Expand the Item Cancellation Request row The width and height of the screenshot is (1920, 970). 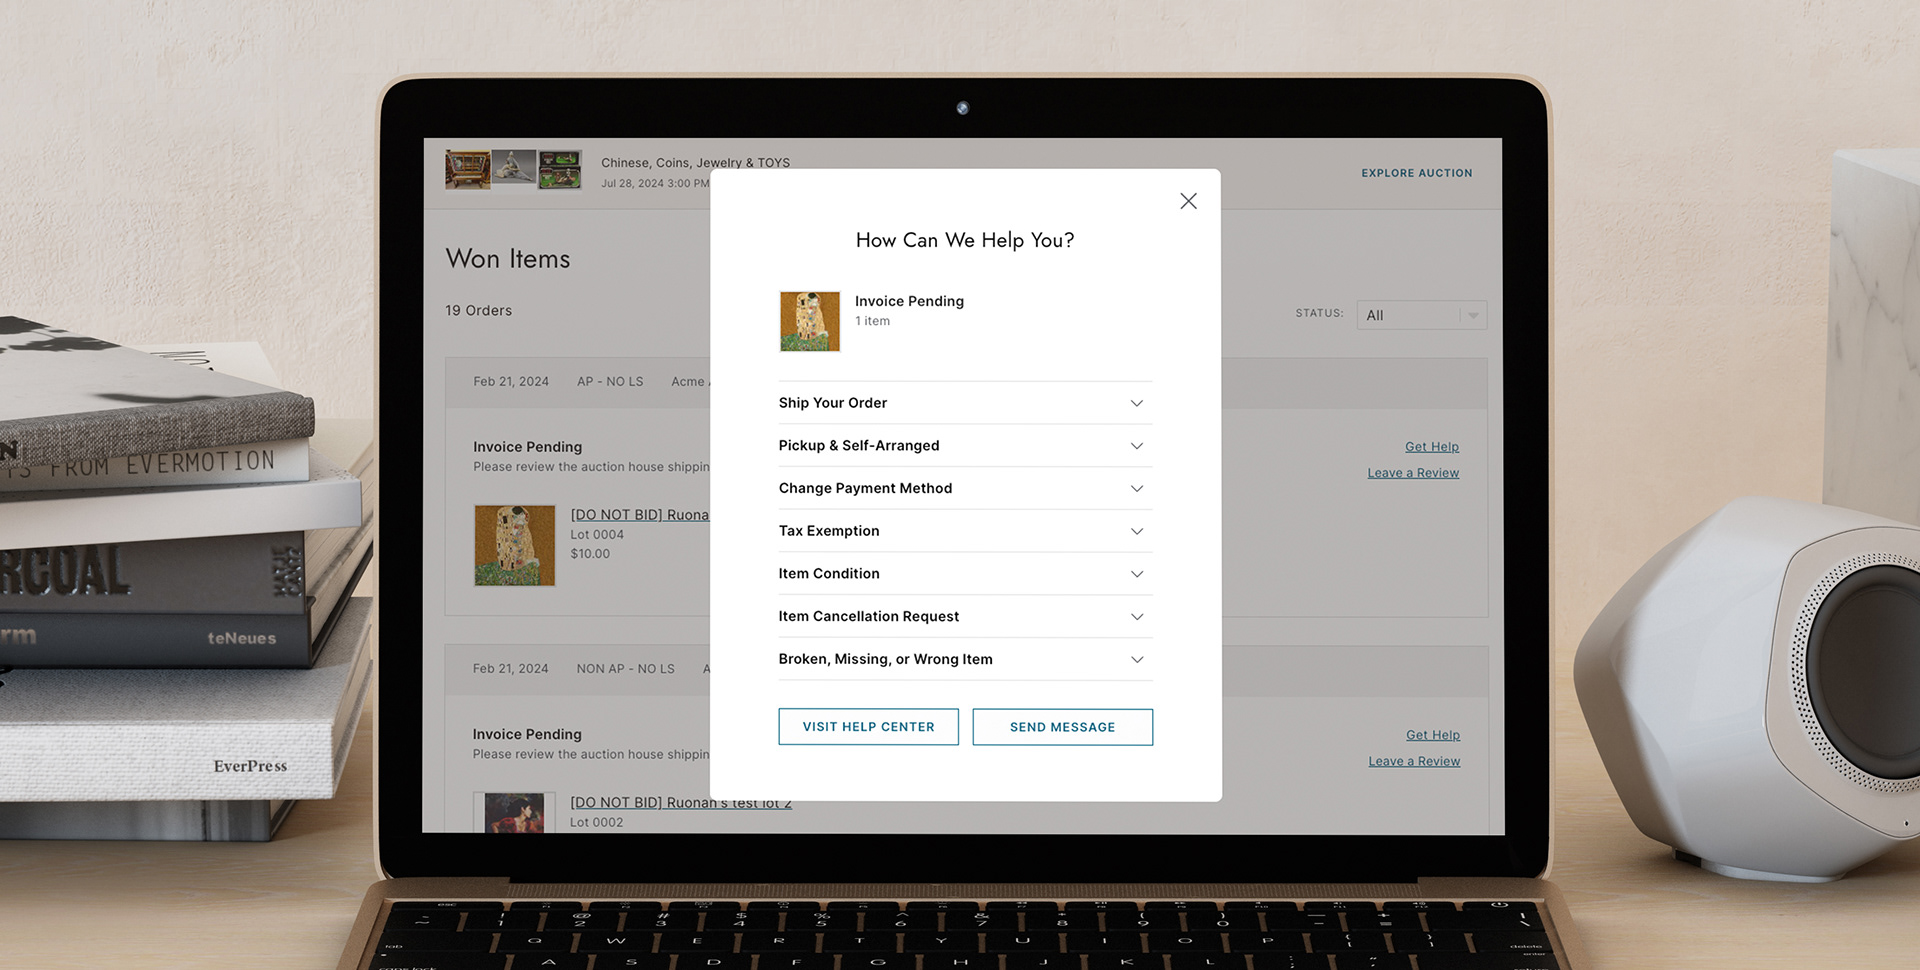coord(965,616)
